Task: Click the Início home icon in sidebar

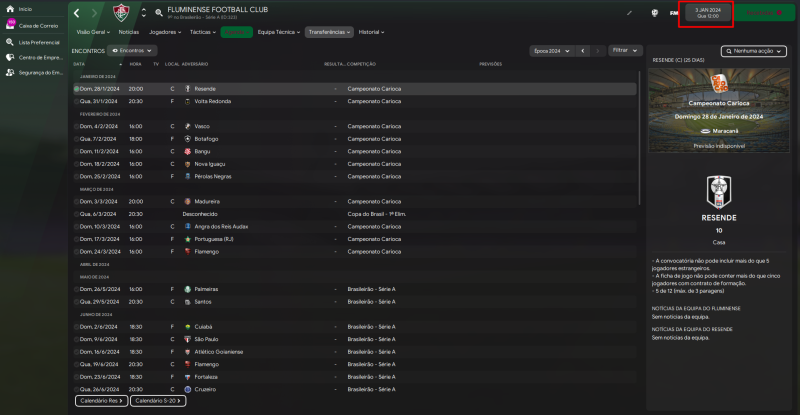Action: pyautogui.click(x=10, y=8)
